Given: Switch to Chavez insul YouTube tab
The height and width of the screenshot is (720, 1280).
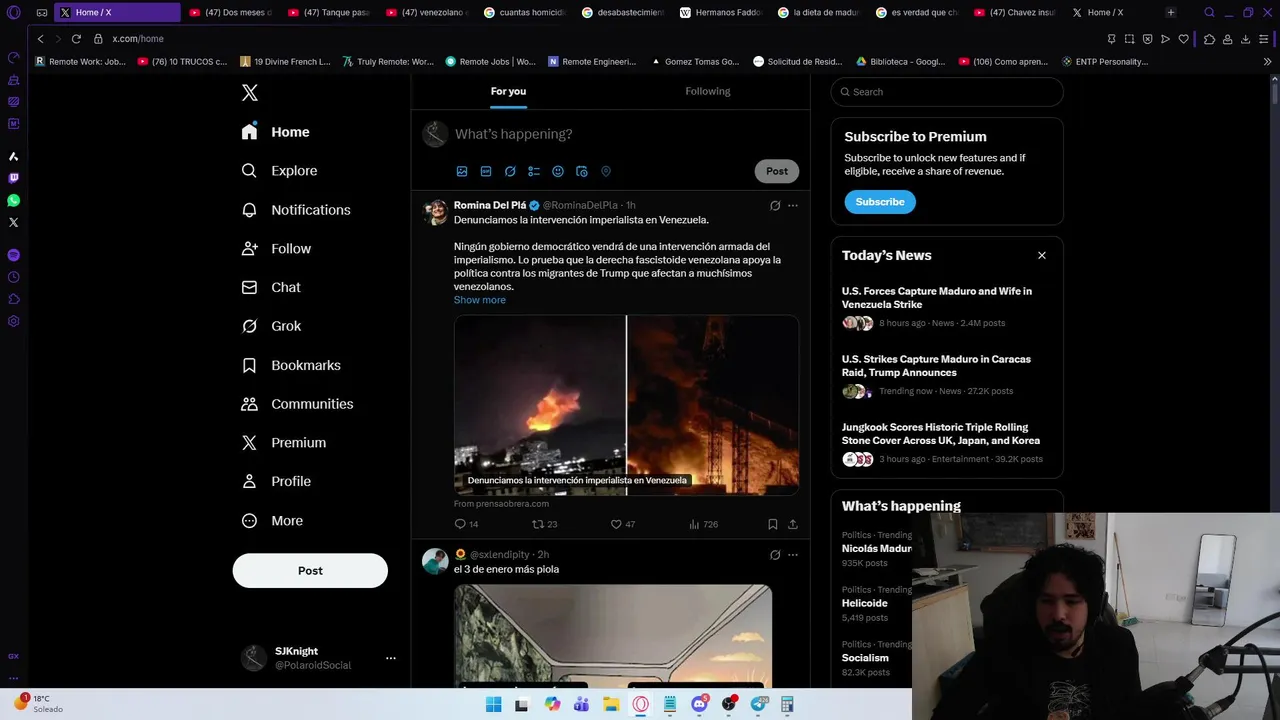Looking at the screenshot, I should 1014,13.
